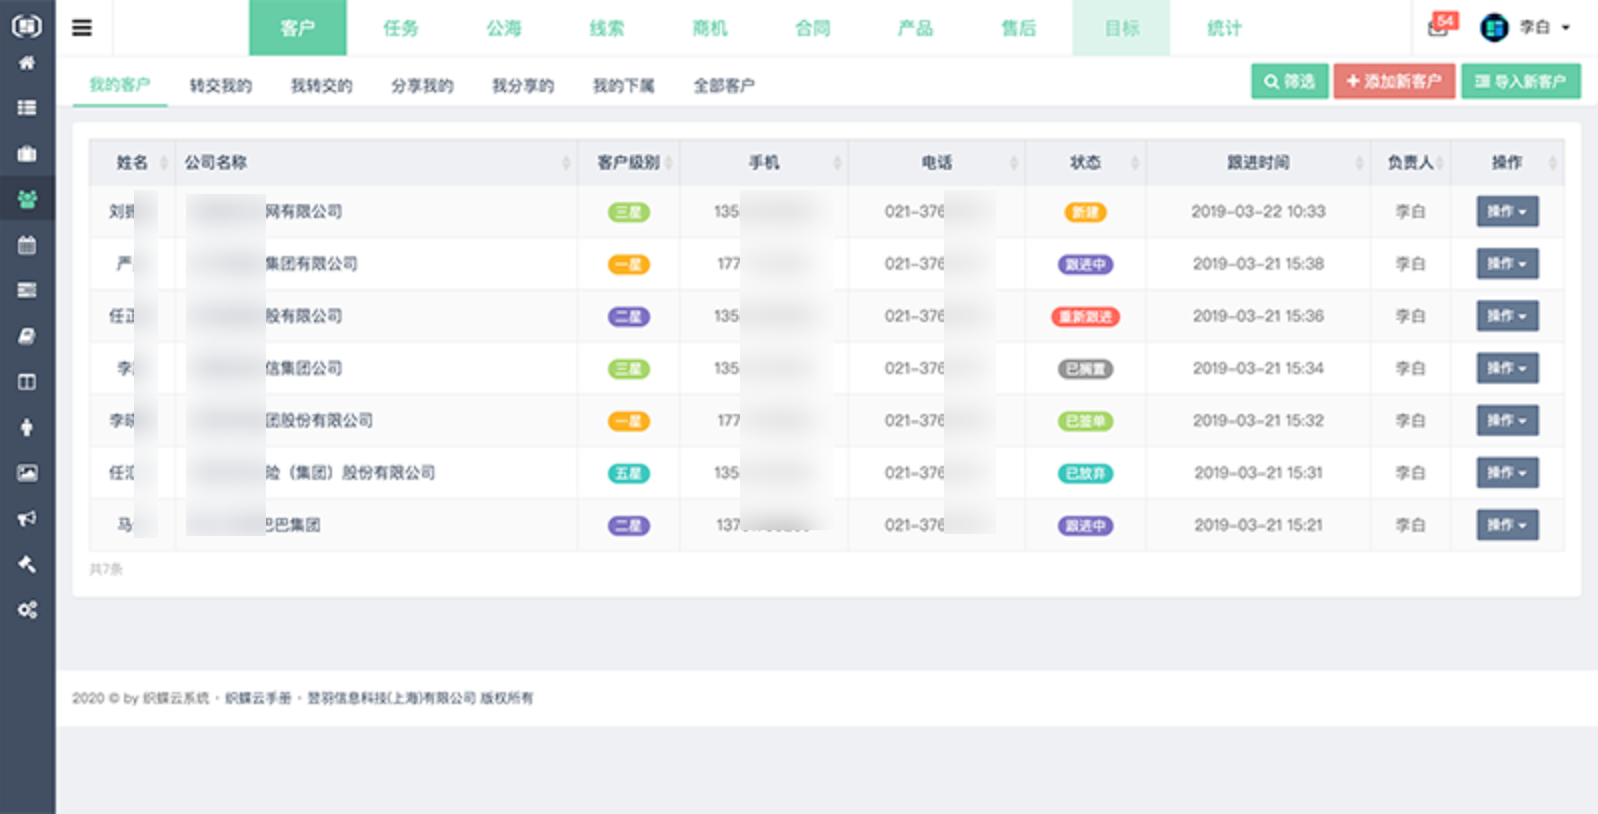Click the 筛选 filter button
1598x814 pixels.
[x=1290, y=81]
